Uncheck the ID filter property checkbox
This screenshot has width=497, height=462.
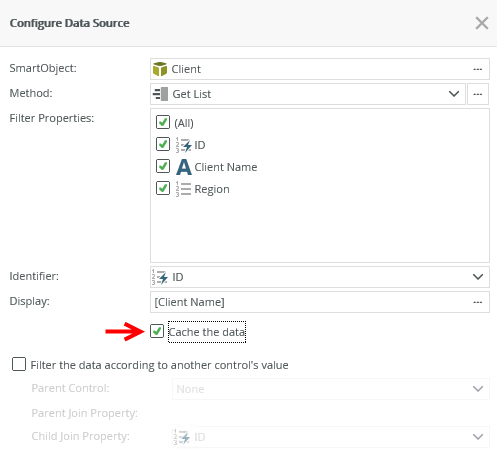pos(163,144)
